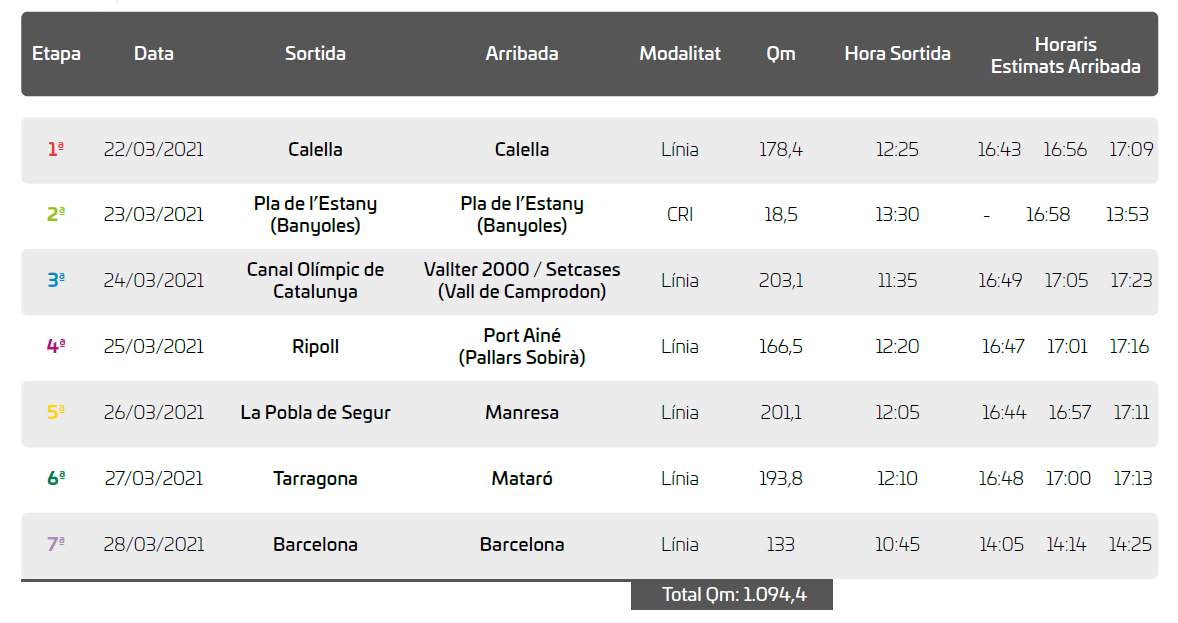Click the Tarragona start location
This screenshot has width=1178, height=623.
coord(315,479)
